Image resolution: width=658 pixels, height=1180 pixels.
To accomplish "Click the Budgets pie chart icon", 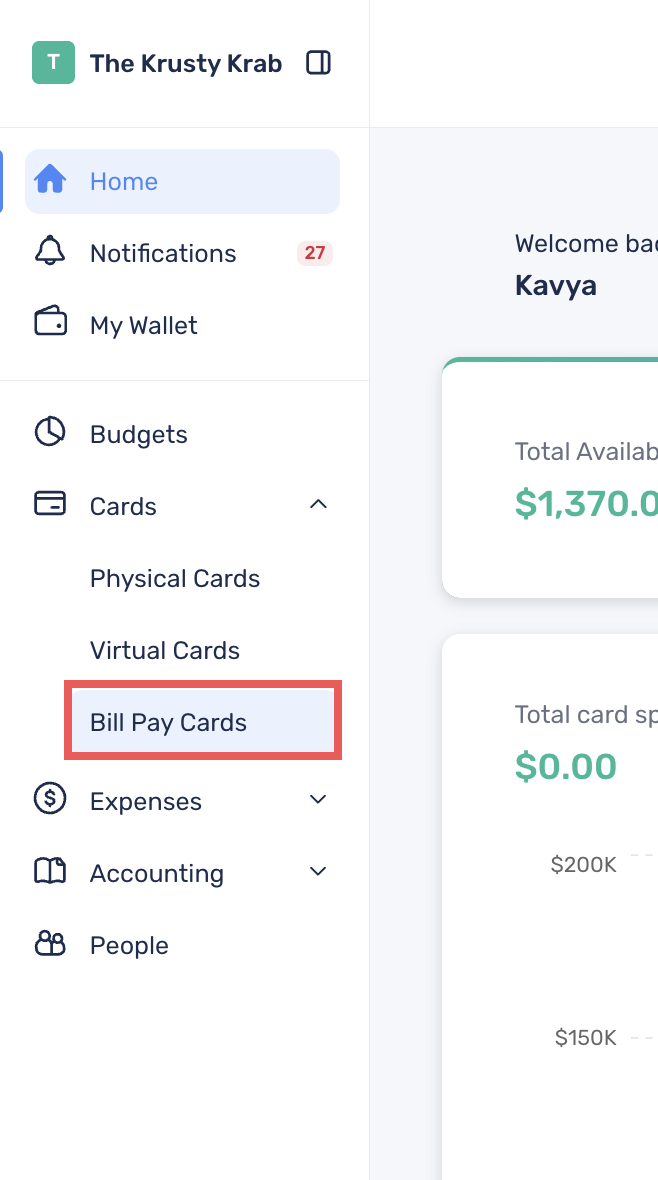I will tap(50, 433).
